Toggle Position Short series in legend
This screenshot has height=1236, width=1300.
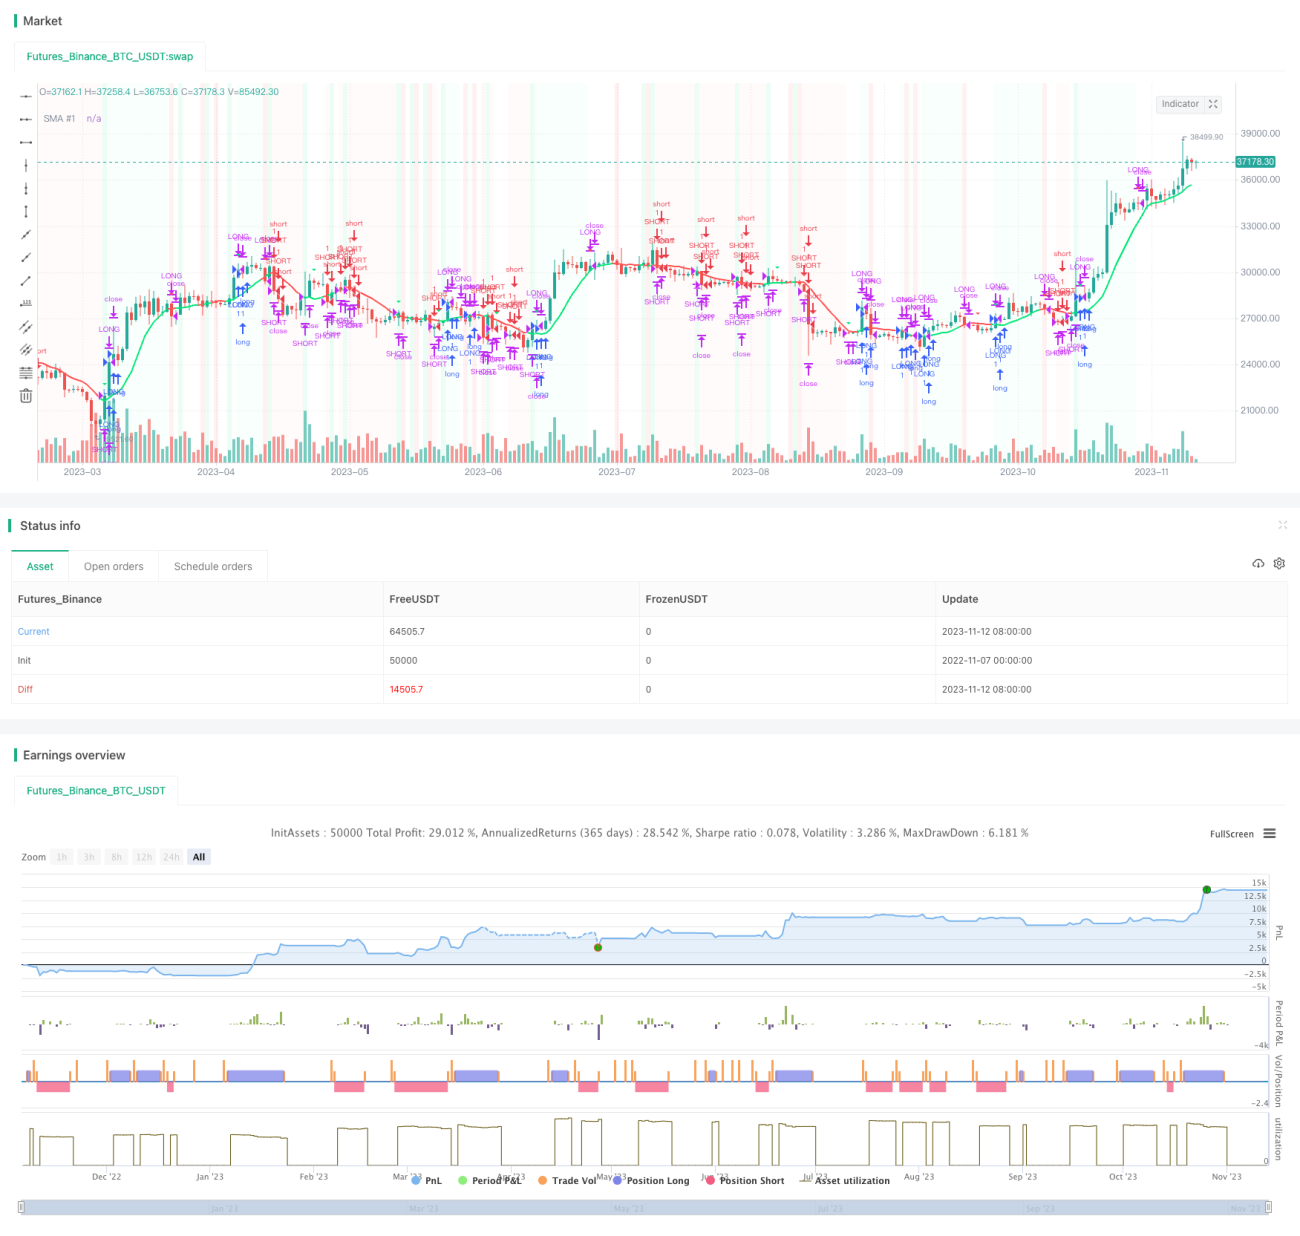(745, 1181)
